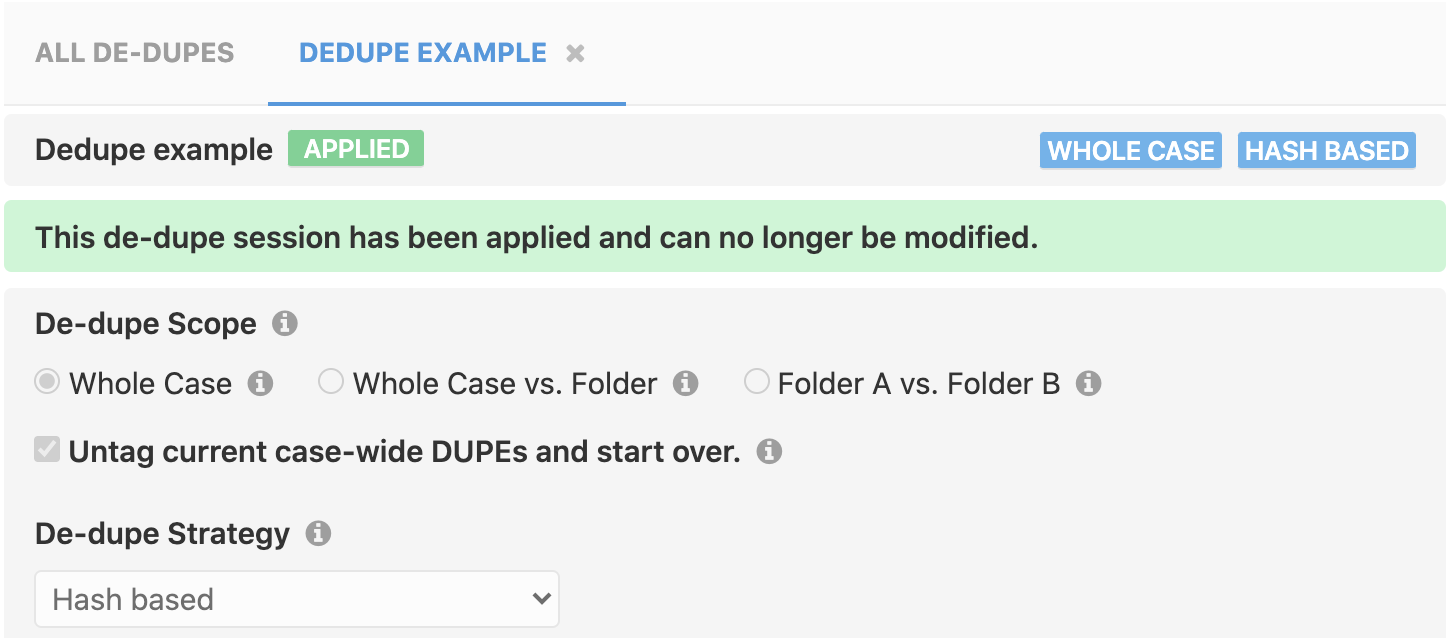Toggle the Untag current case-wide DUPEs checkbox
The width and height of the screenshot is (1450, 638).
click(46, 450)
